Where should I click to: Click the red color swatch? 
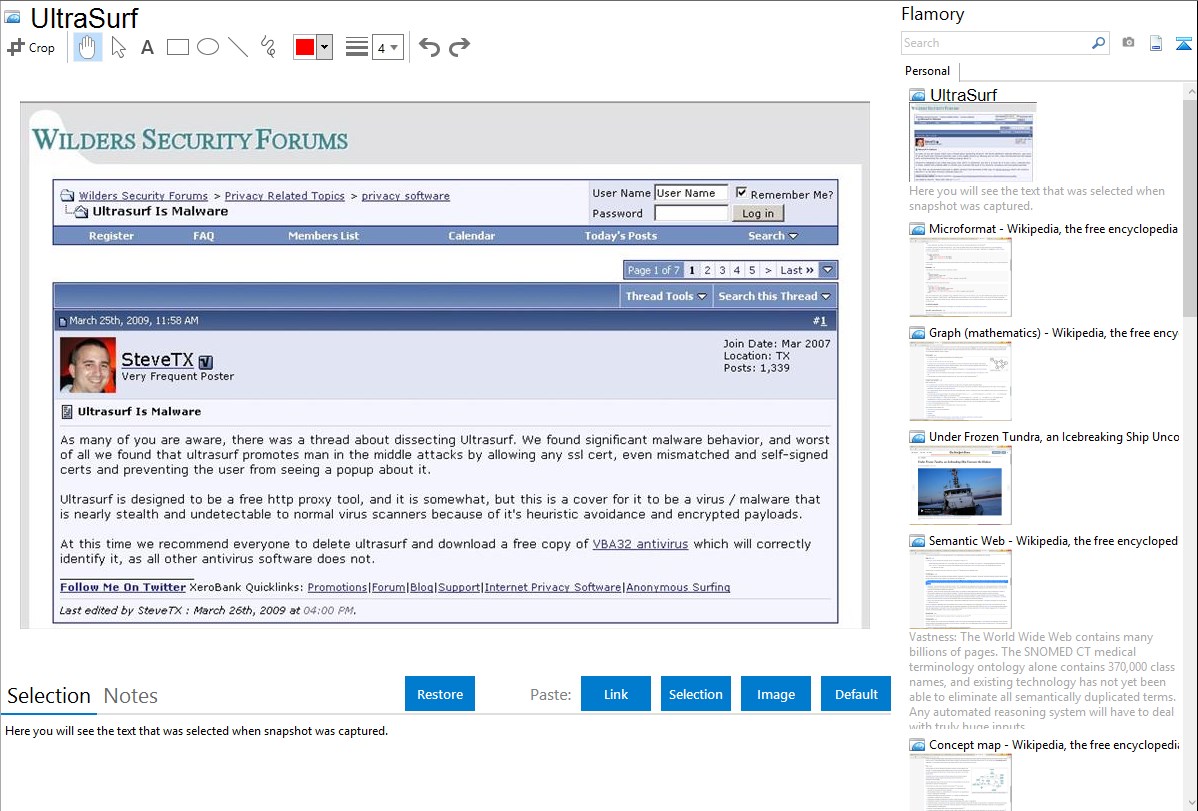[x=305, y=47]
